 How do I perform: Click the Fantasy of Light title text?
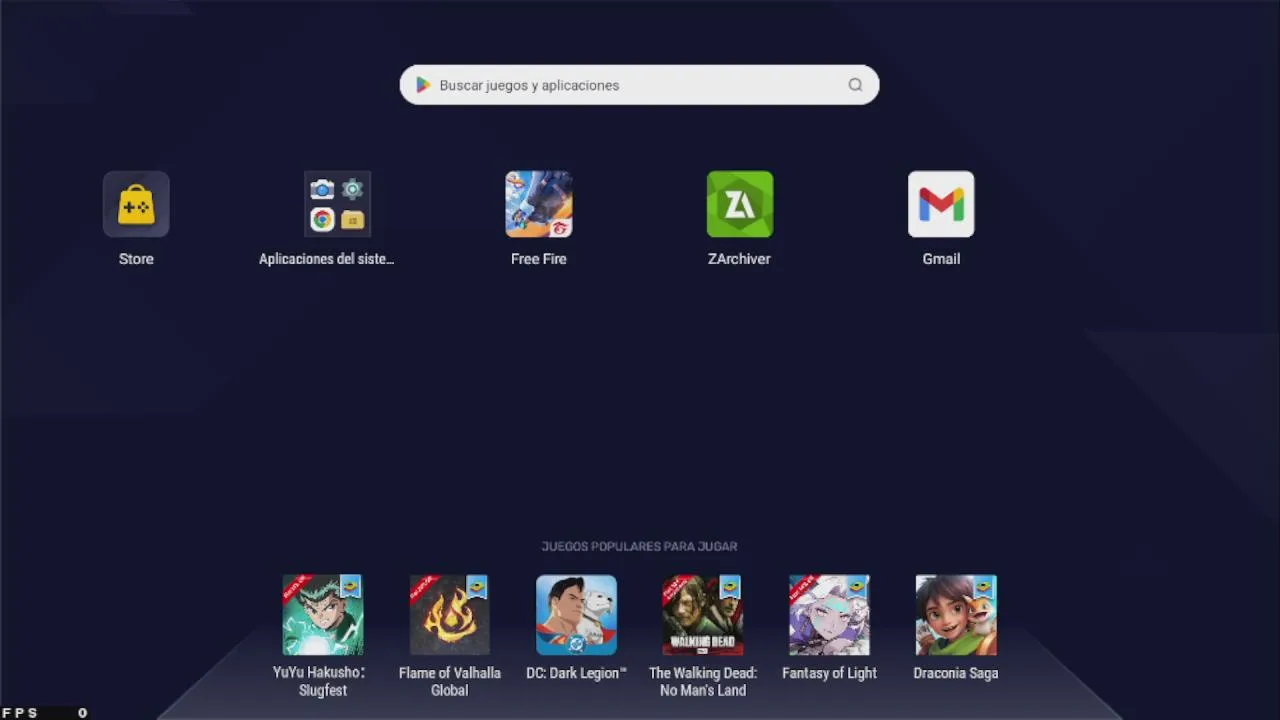click(829, 673)
